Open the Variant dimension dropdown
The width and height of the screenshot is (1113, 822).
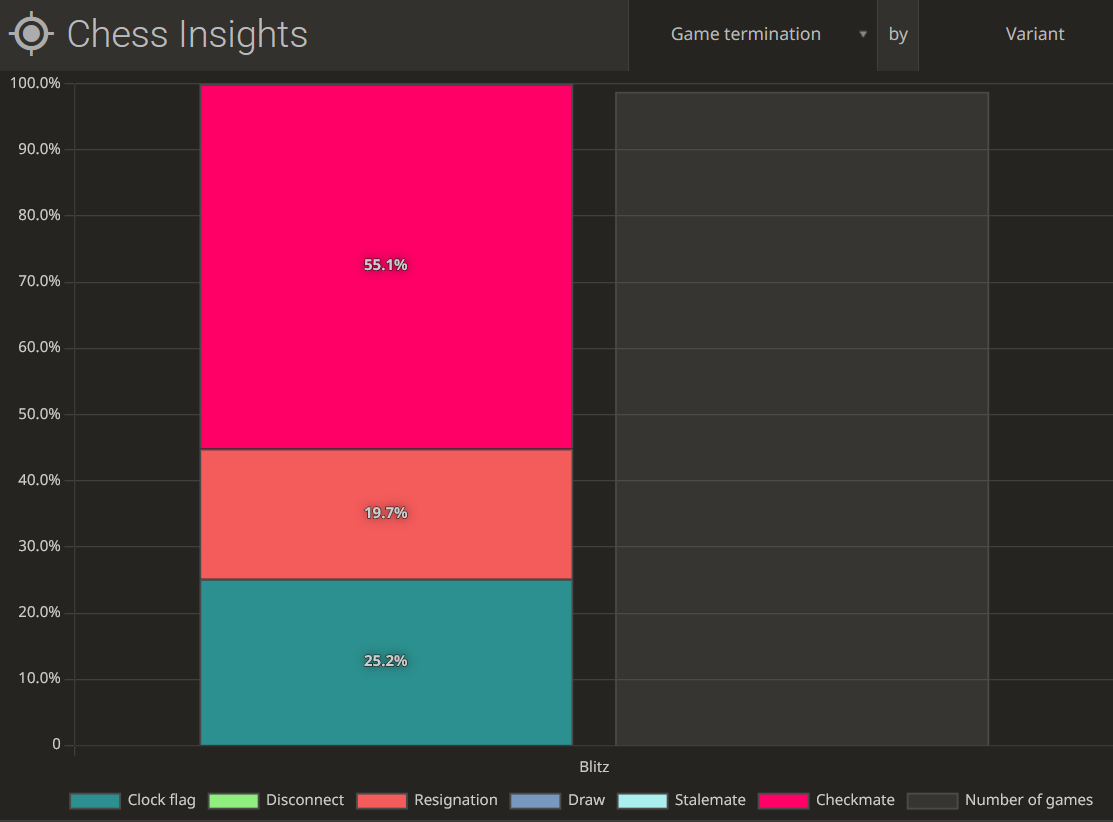1016,34
